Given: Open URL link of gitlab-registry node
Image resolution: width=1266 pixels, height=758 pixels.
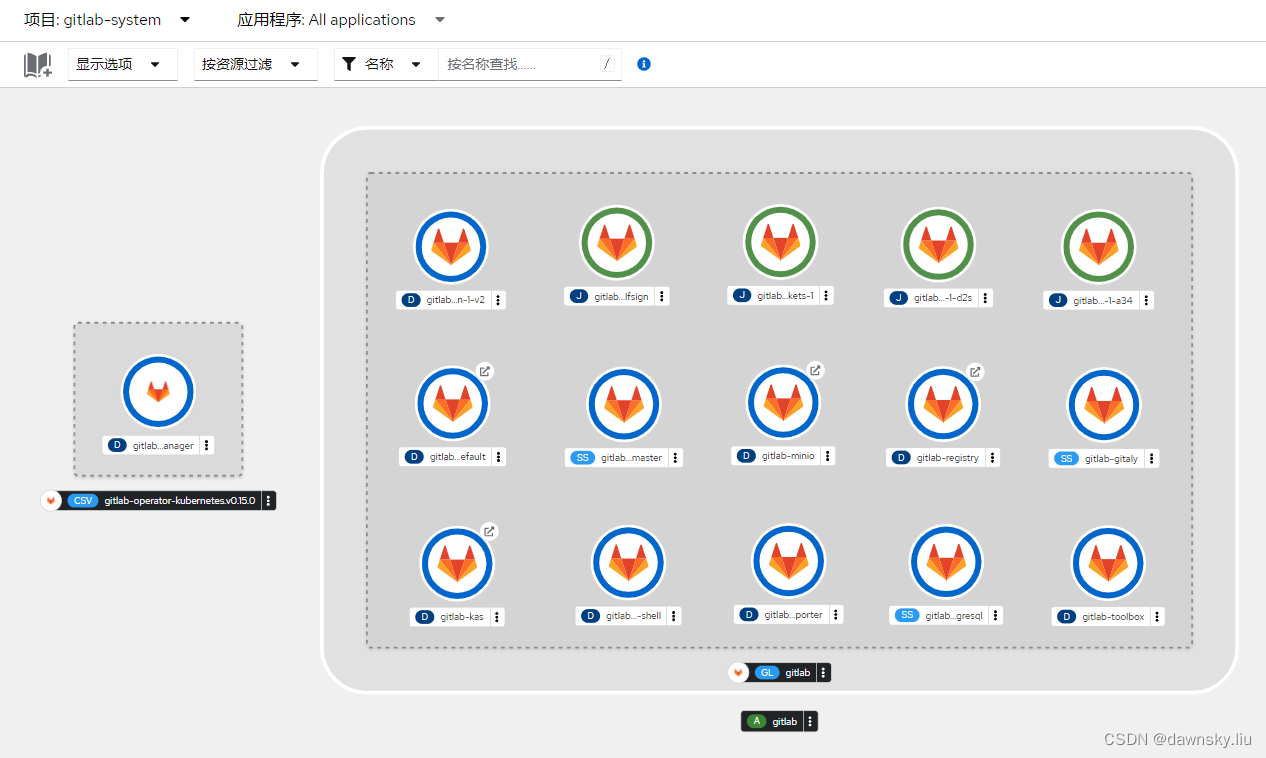Looking at the screenshot, I should coord(975,372).
